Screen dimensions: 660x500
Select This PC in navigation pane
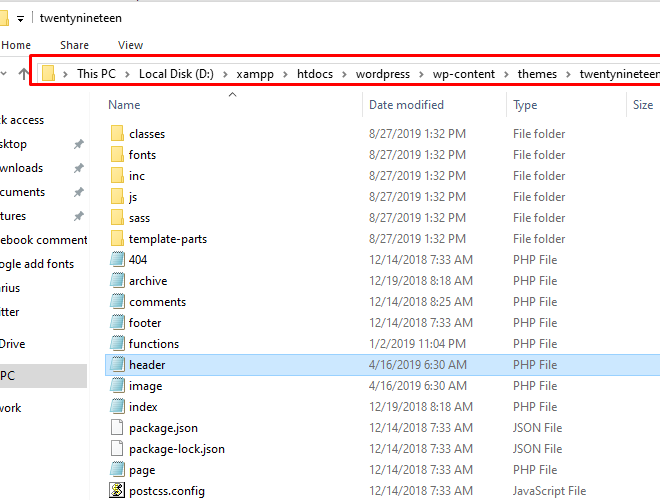(x=43, y=375)
